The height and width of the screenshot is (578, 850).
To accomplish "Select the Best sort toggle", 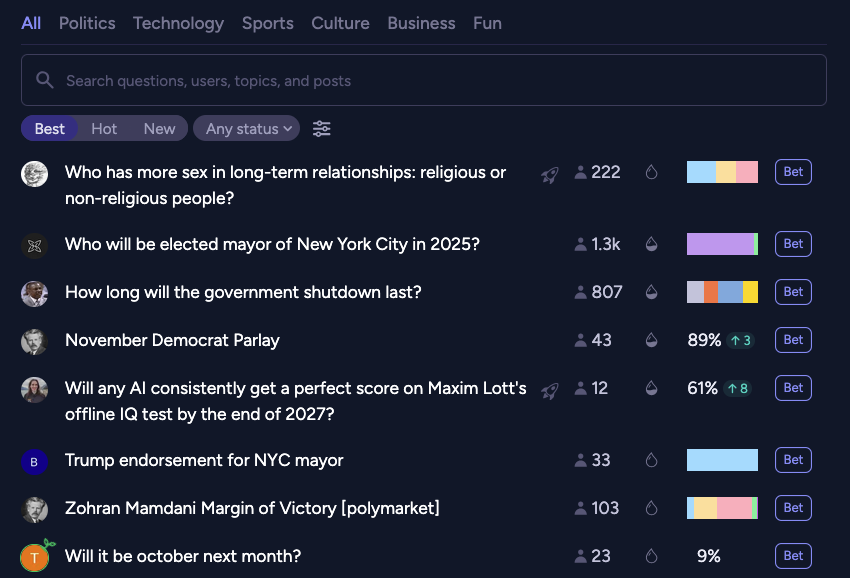I will point(50,128).
